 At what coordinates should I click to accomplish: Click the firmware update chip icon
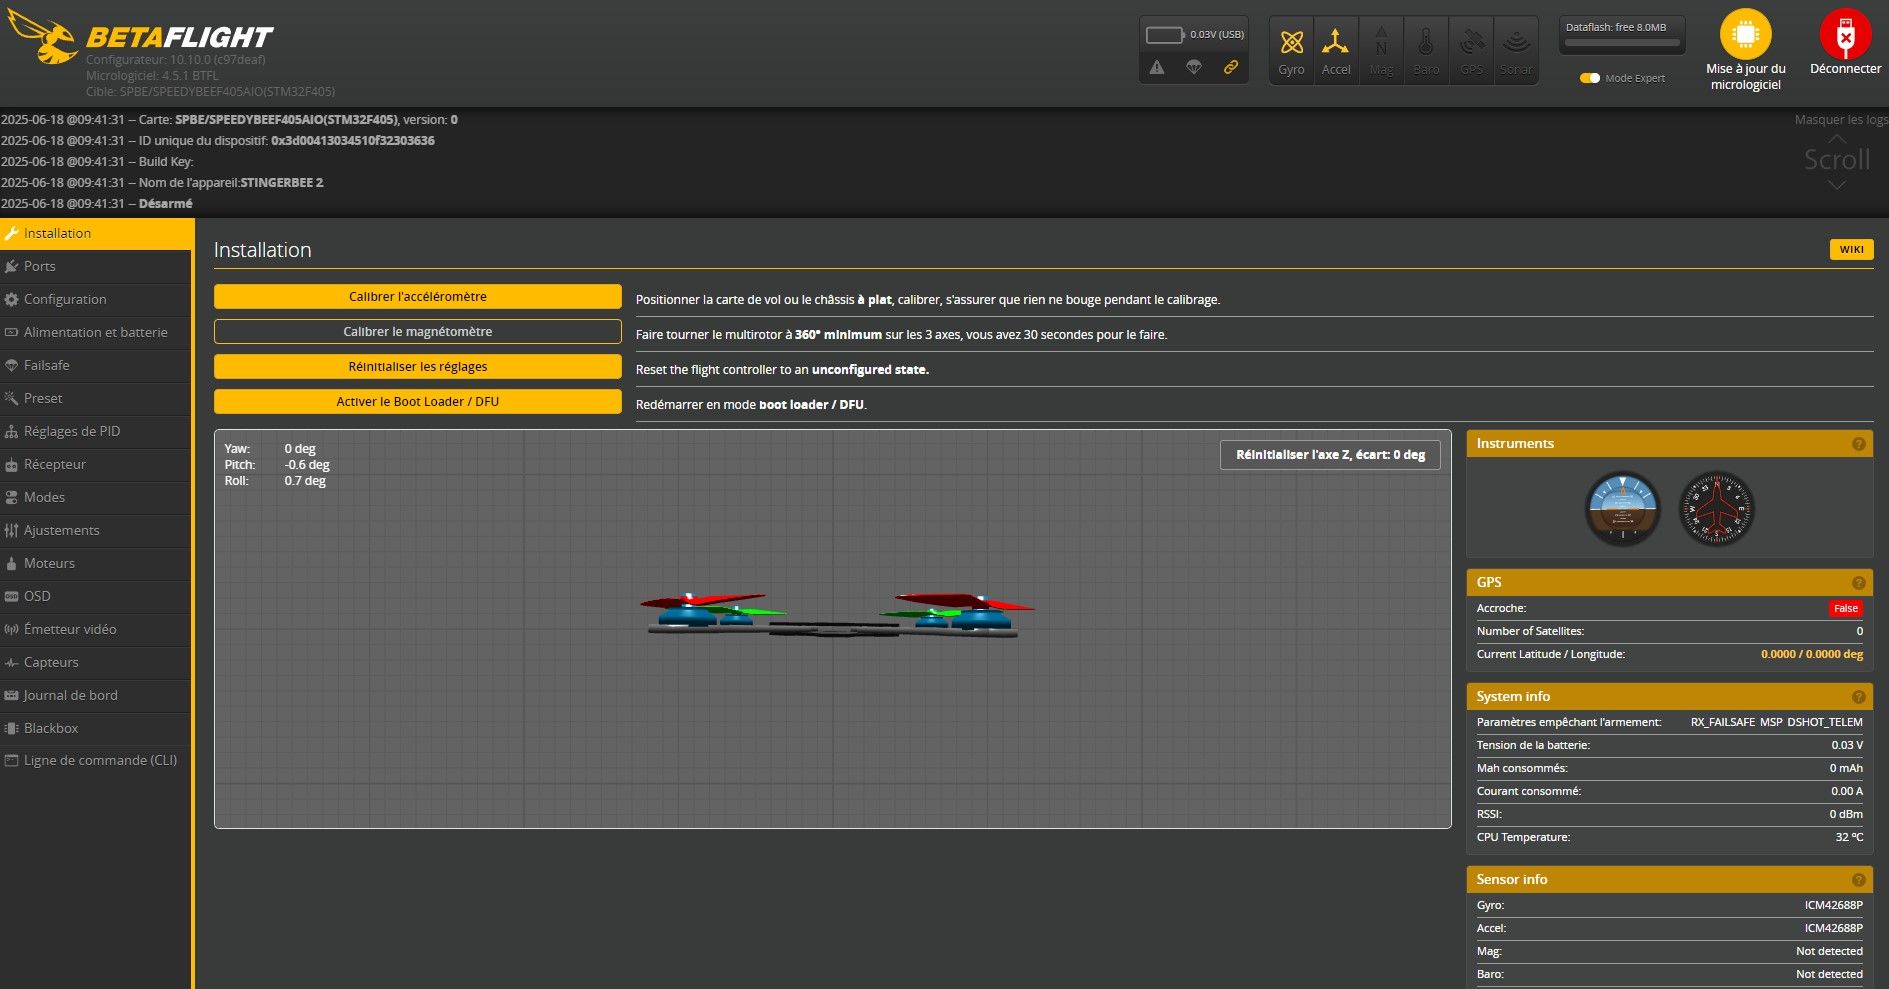1745,35
